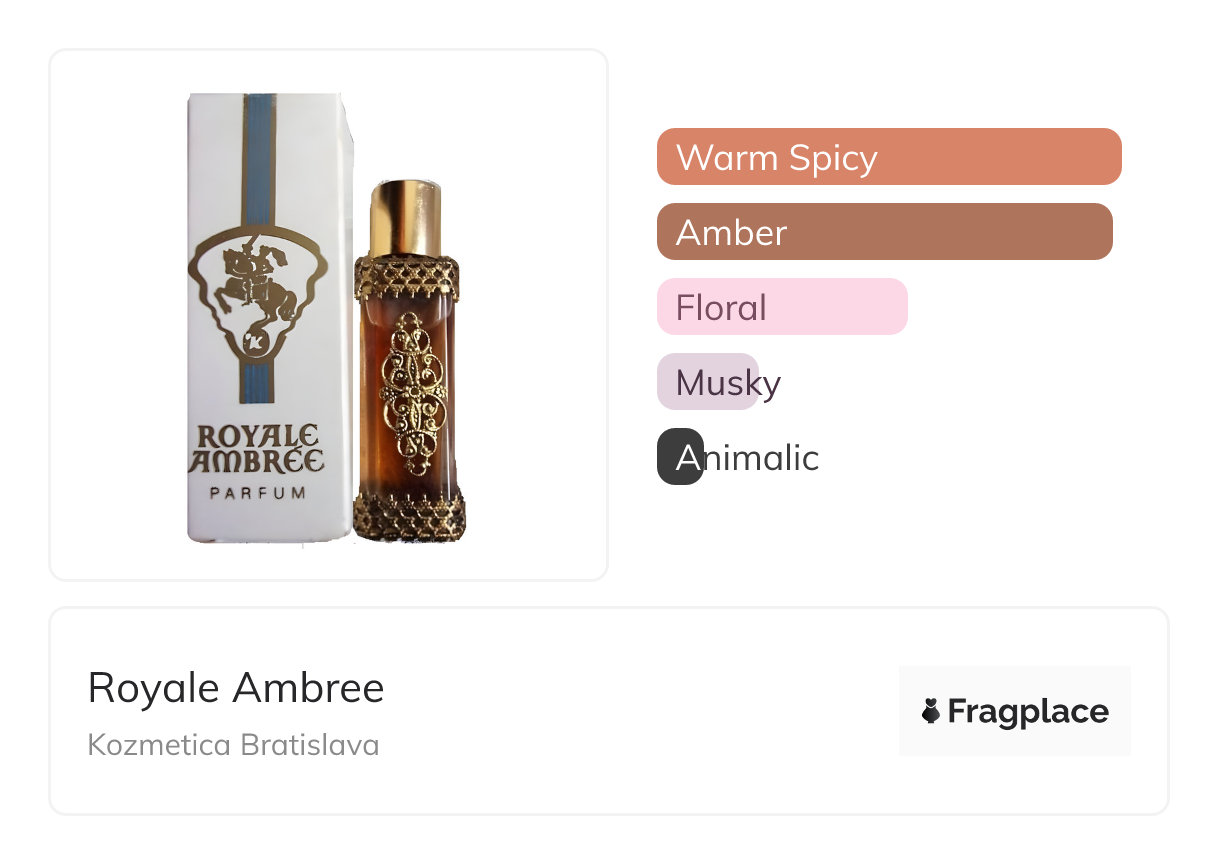Select the Amber accord bar
The height and width of the screenshot is (864, 1218).
(x=884, y=232)
